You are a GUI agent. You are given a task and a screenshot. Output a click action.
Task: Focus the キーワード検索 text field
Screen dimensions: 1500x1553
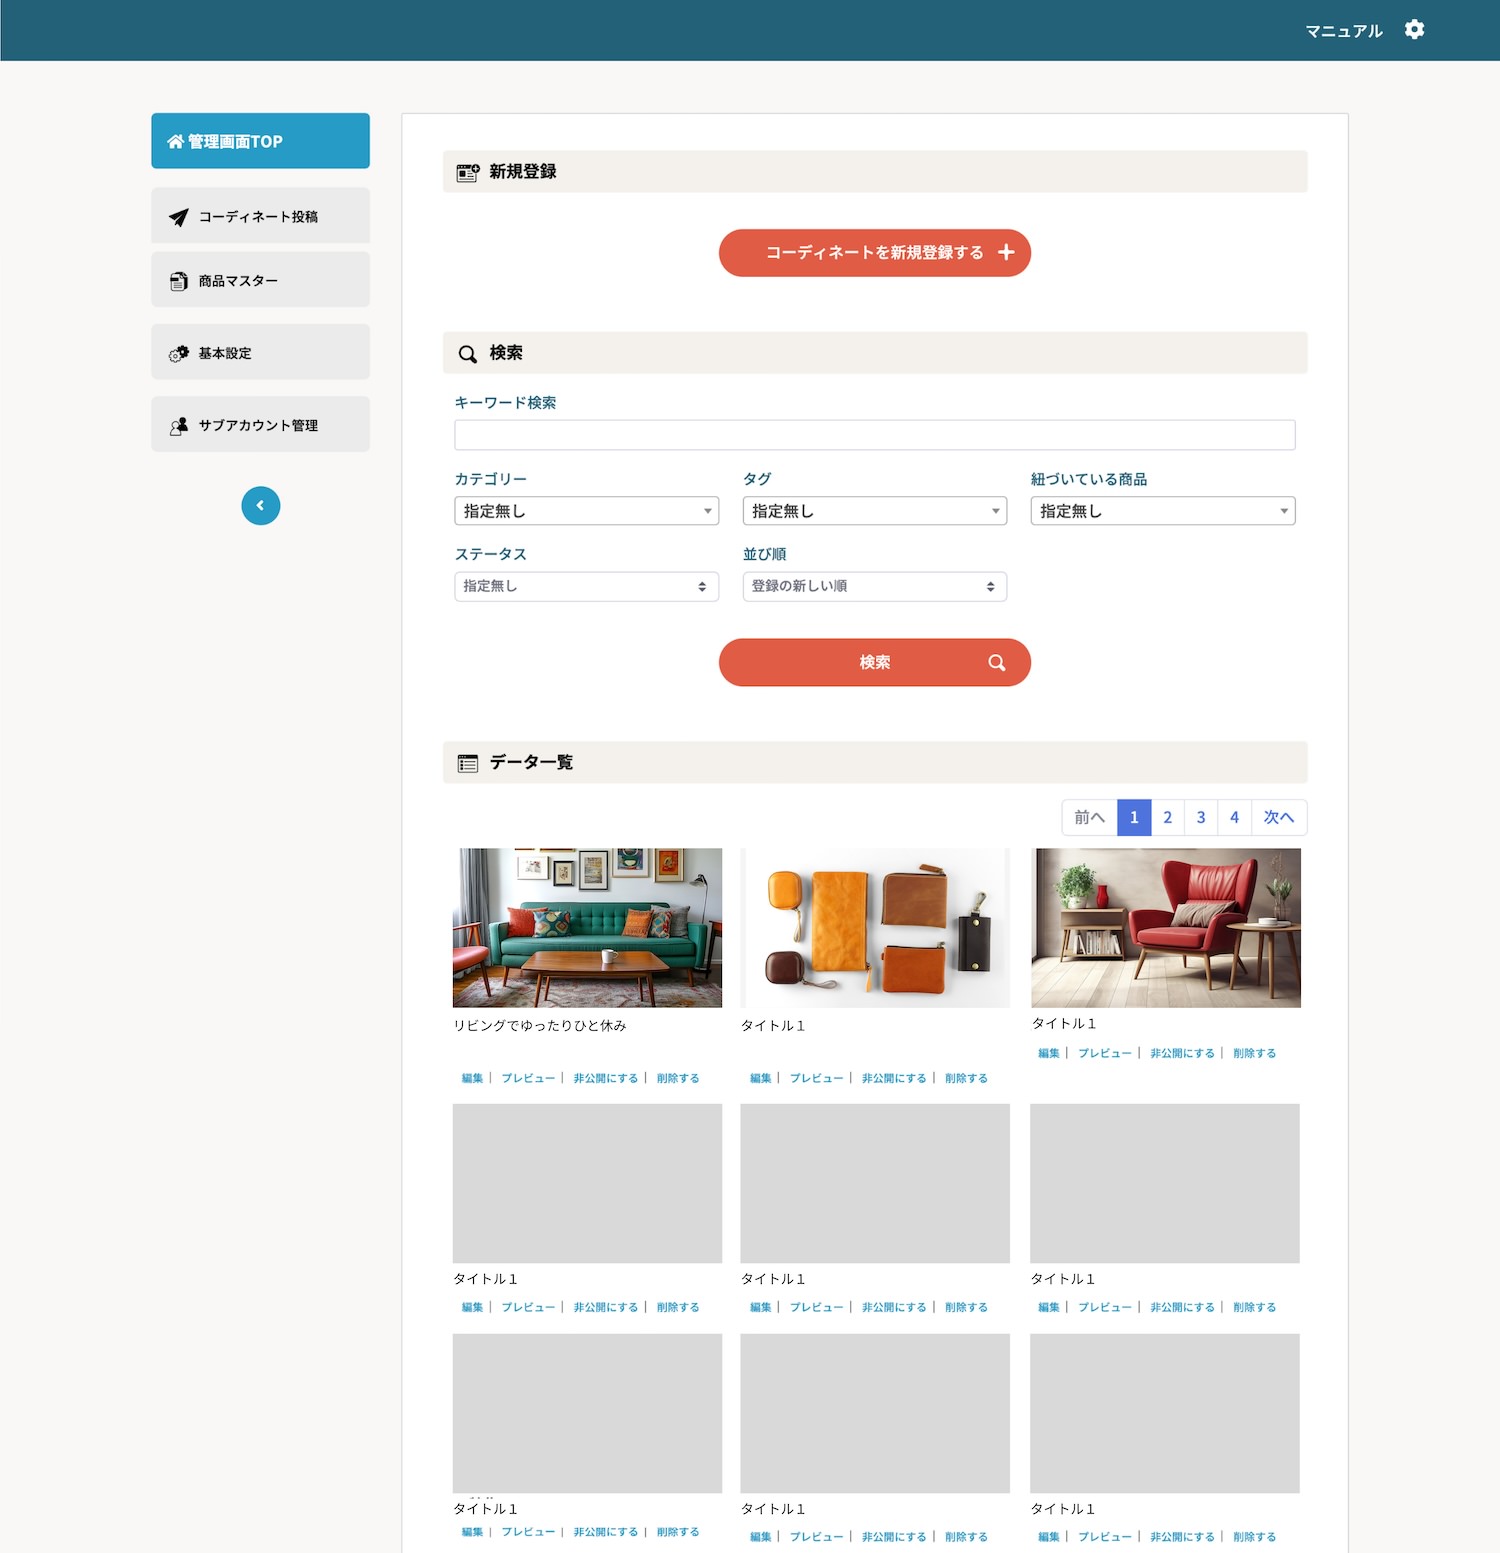874,435
